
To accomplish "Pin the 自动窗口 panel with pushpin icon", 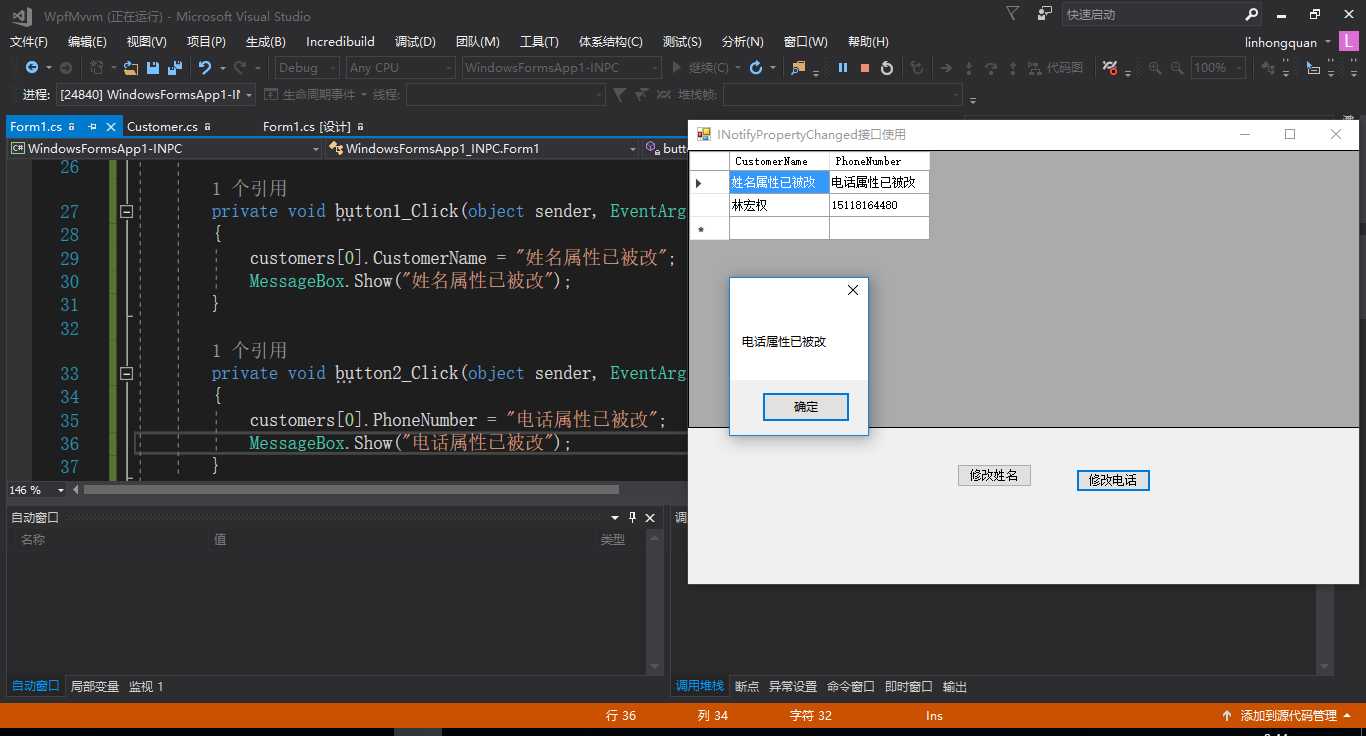I will (x=632, y=517).
